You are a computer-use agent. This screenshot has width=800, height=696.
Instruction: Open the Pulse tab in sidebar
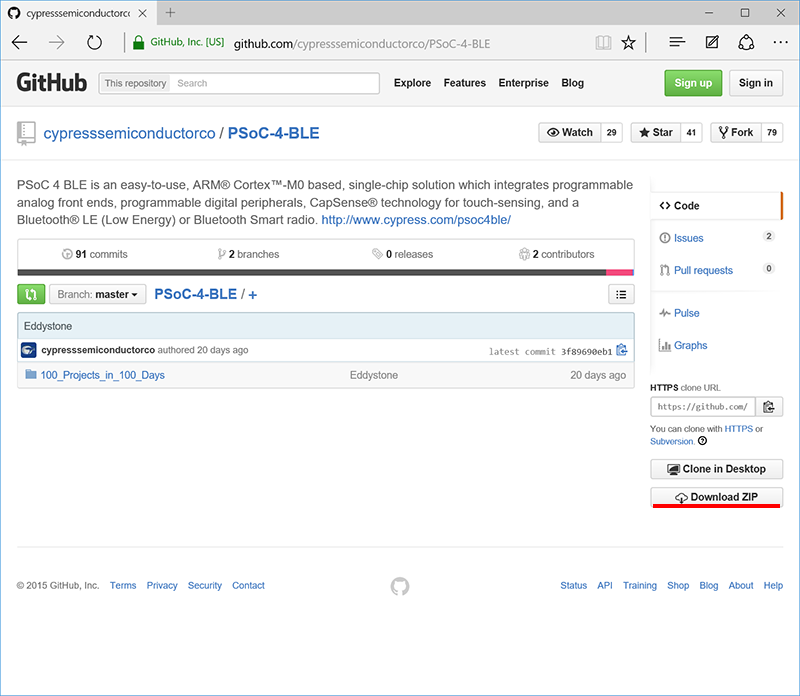pos(686,313)
